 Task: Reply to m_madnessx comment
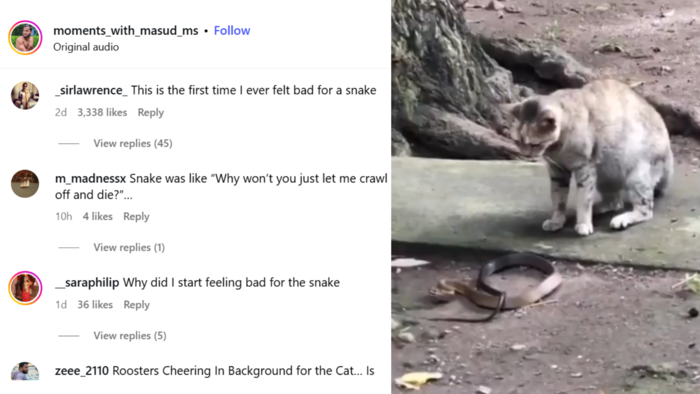(x=136, y=216)
